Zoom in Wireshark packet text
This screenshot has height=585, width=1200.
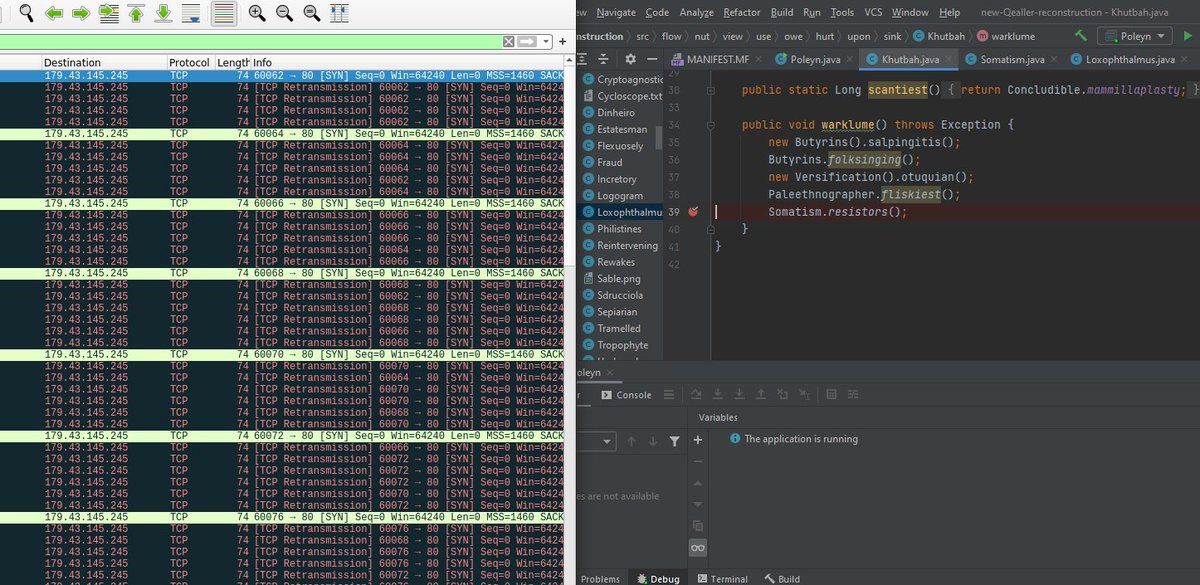point(257,13)
